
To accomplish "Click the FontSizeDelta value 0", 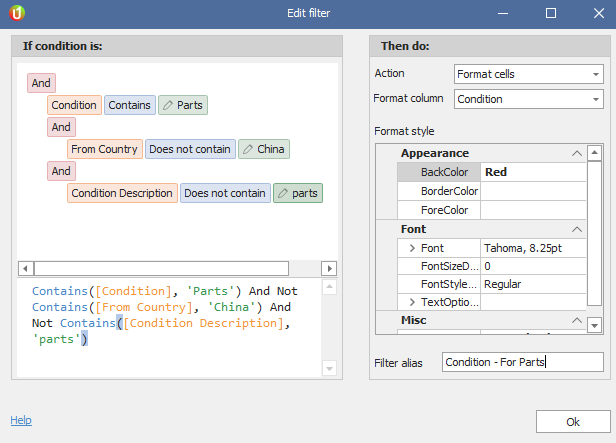I will [x=533, y=266].
